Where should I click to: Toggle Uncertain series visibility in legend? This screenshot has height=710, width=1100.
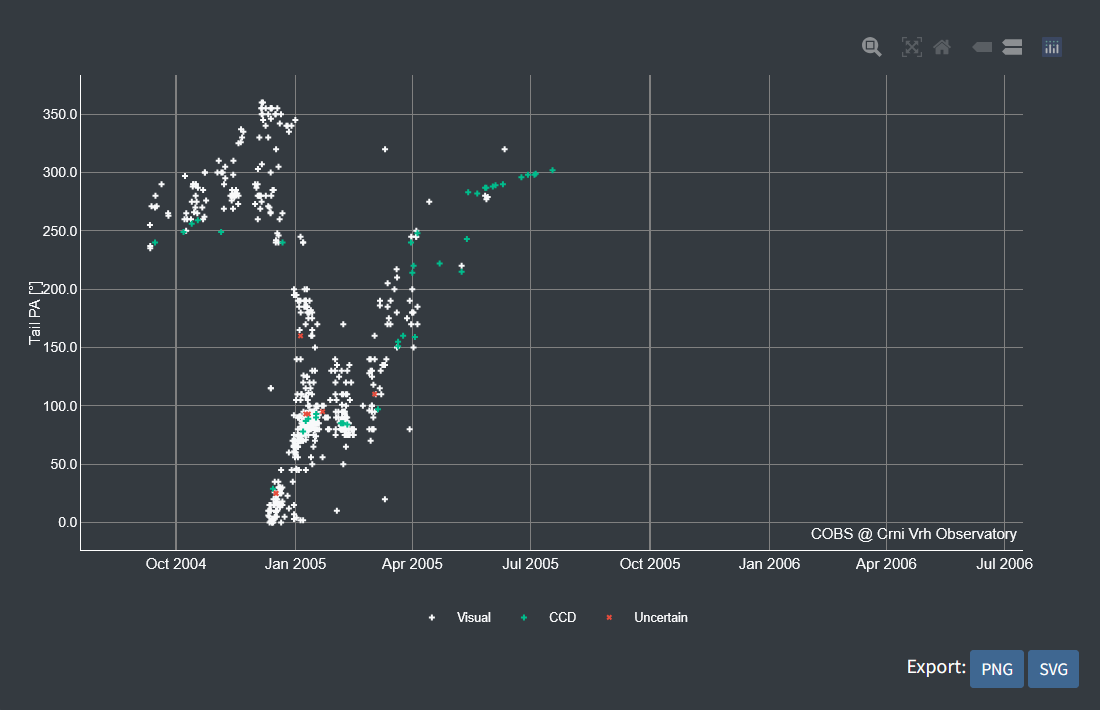tap(660, 618)
